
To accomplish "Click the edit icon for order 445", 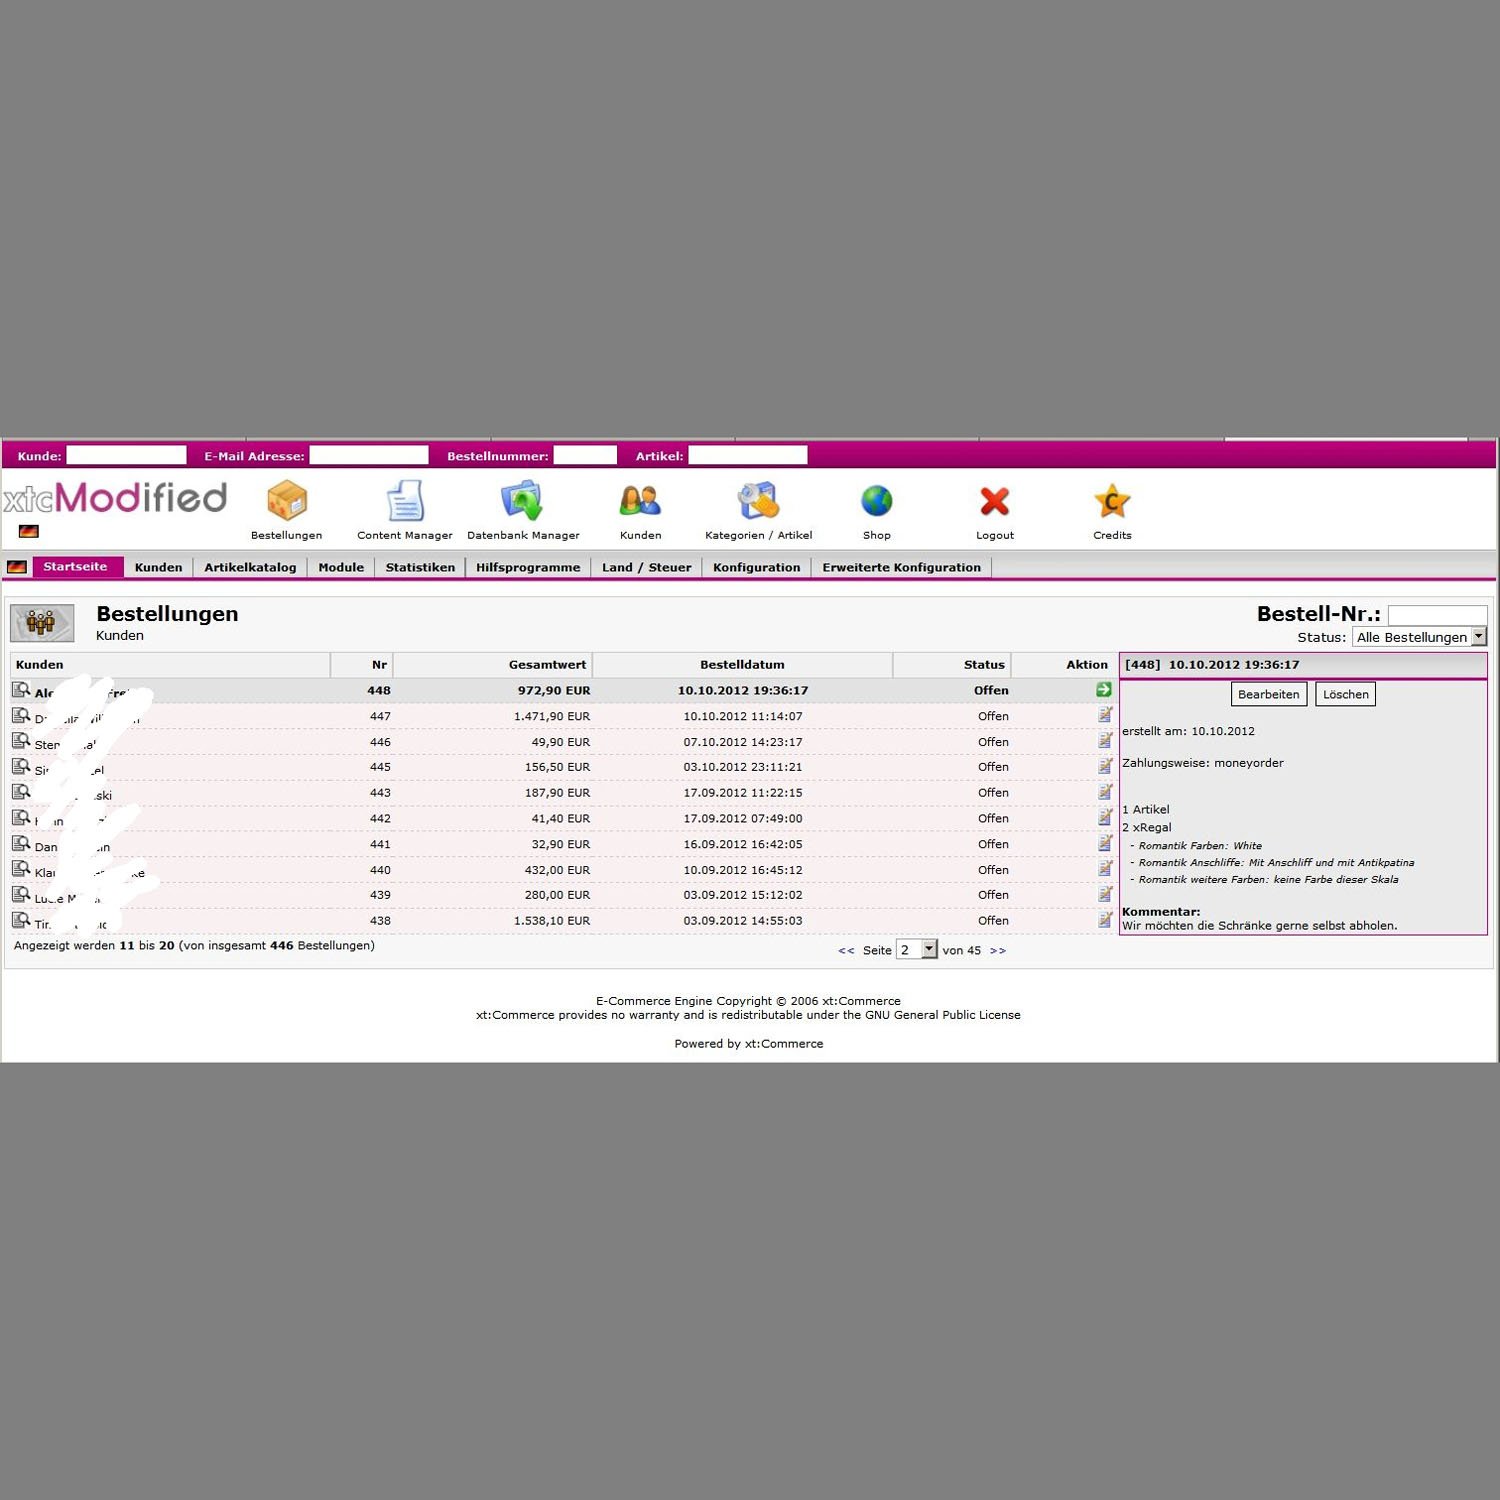I will click(1105, 766).
